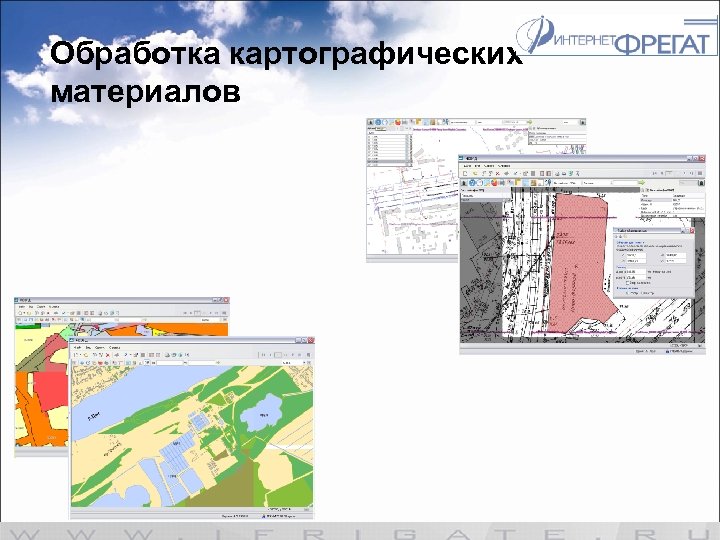
Task: Open the first menu in river map window
Action: [78, 348]
